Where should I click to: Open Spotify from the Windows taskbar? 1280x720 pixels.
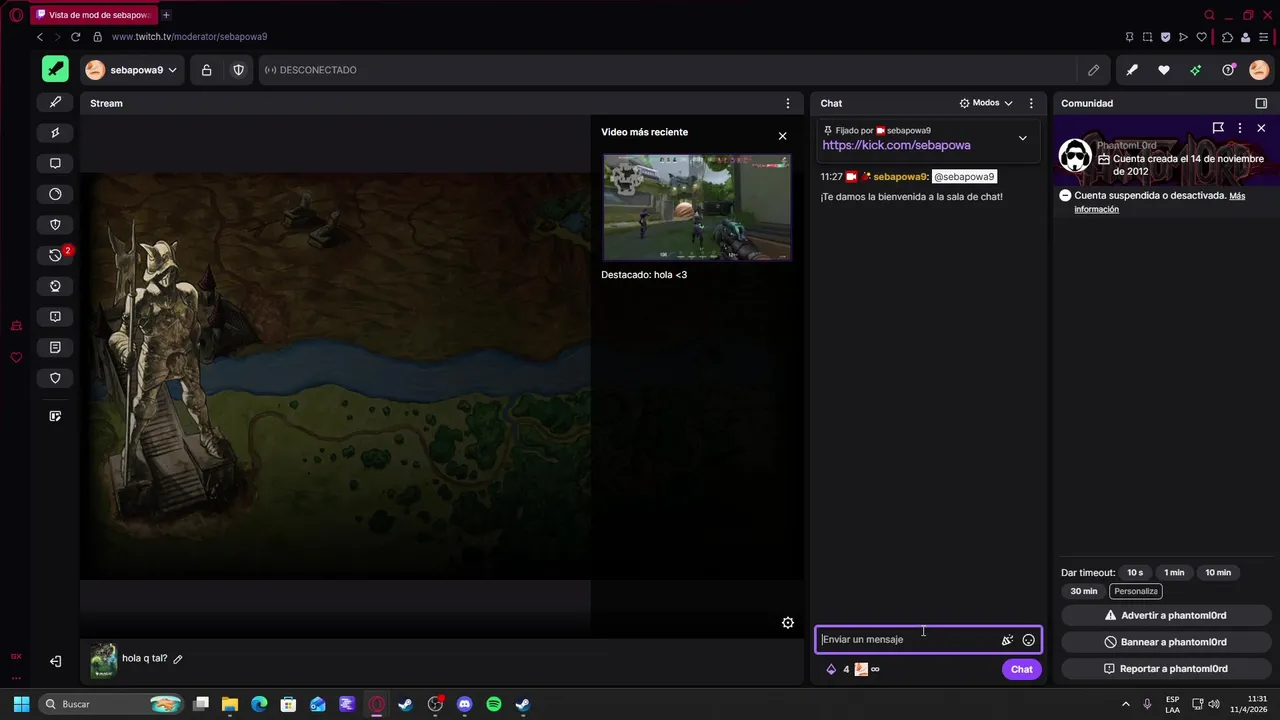pyautogui.click(x=493, y=704)
